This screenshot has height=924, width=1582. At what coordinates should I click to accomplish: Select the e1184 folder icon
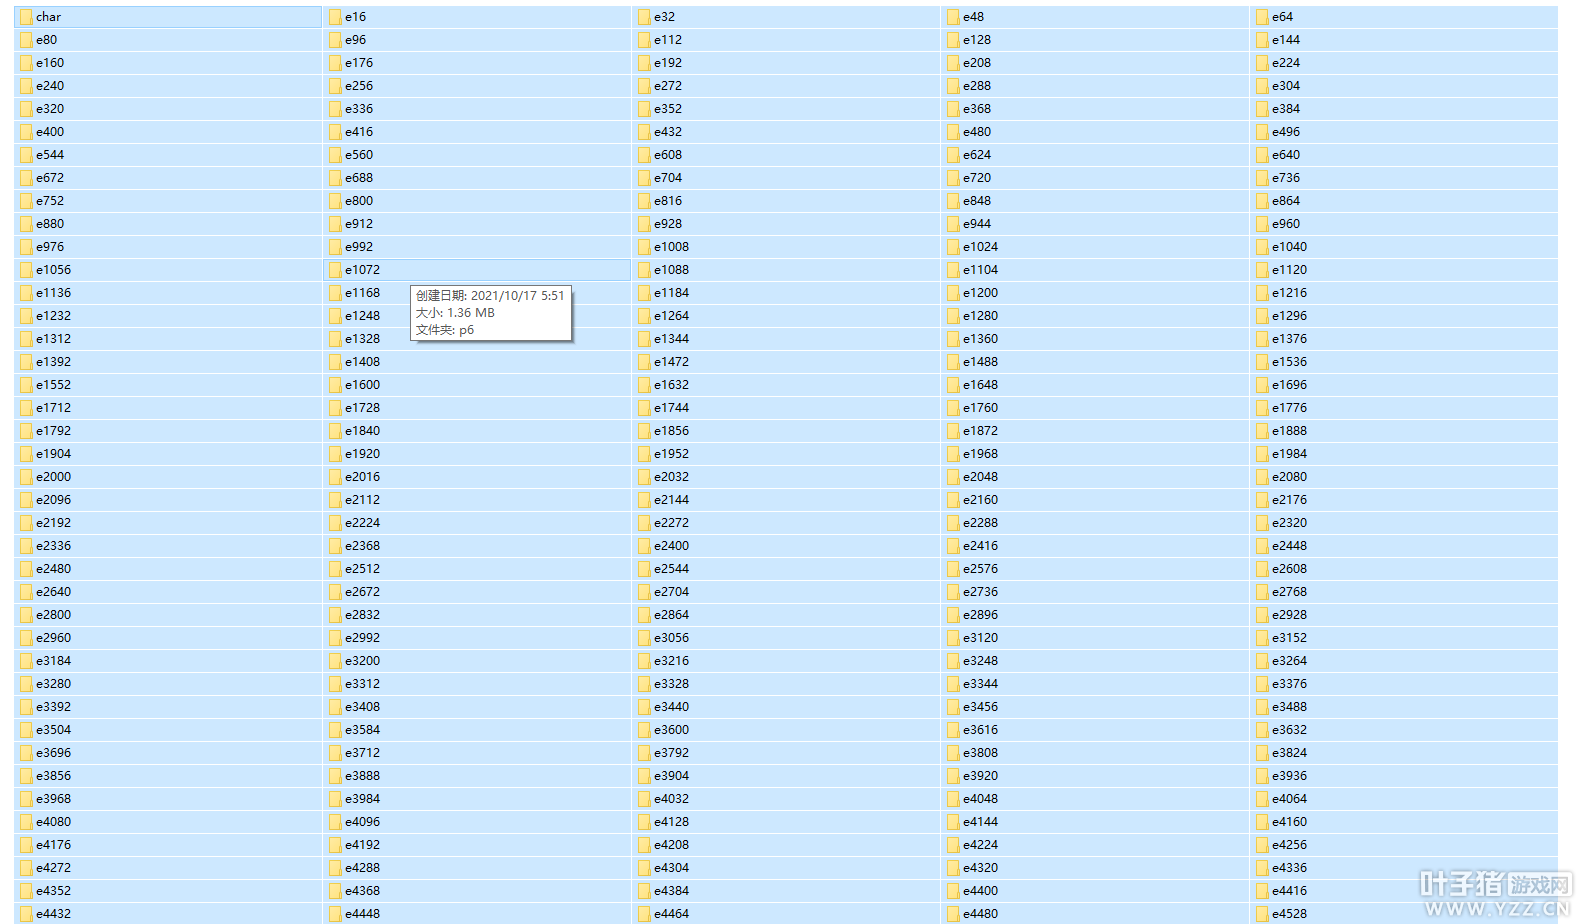point(644,293)
